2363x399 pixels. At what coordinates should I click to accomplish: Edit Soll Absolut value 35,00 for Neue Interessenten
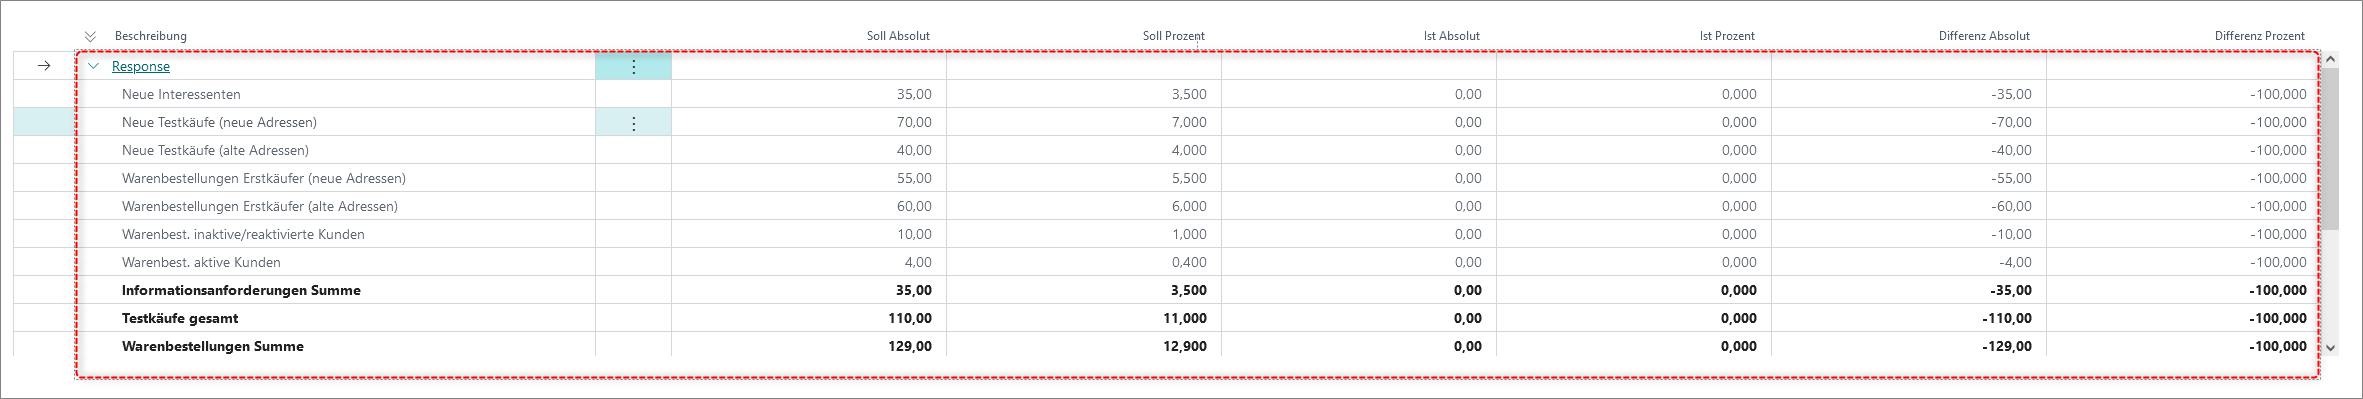[x=809, y=94]
